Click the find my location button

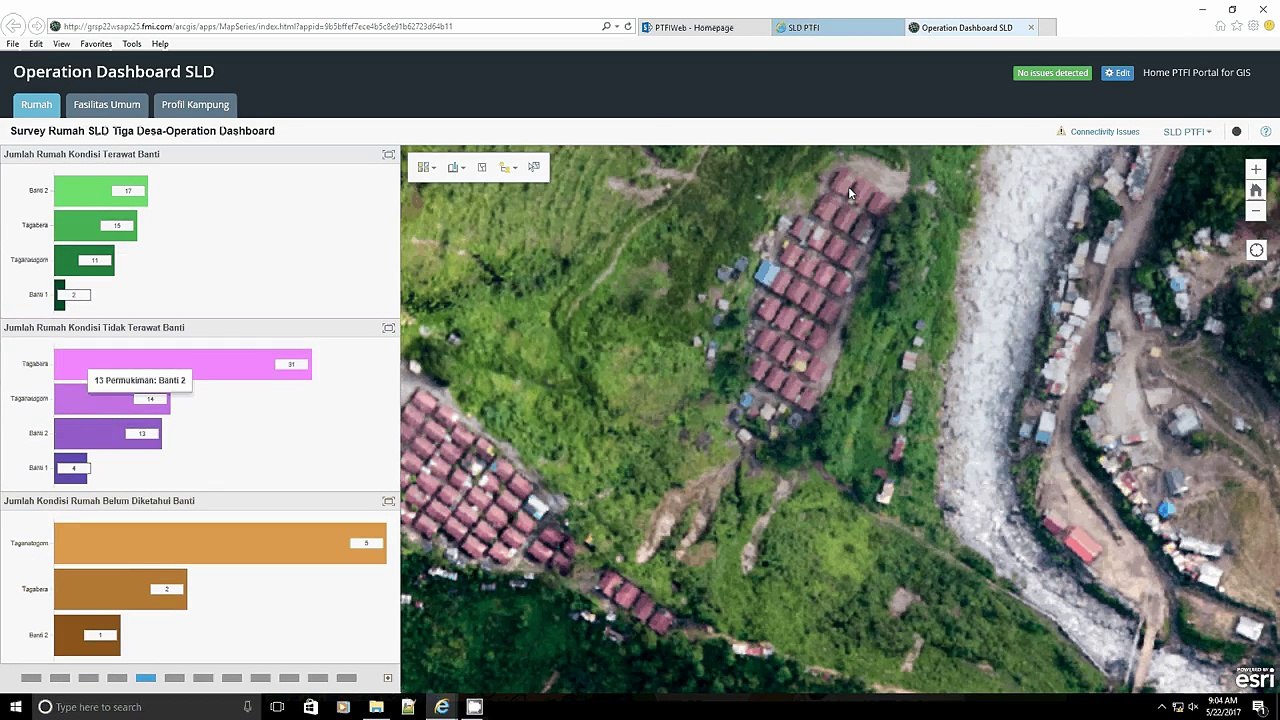point(1256,250)
